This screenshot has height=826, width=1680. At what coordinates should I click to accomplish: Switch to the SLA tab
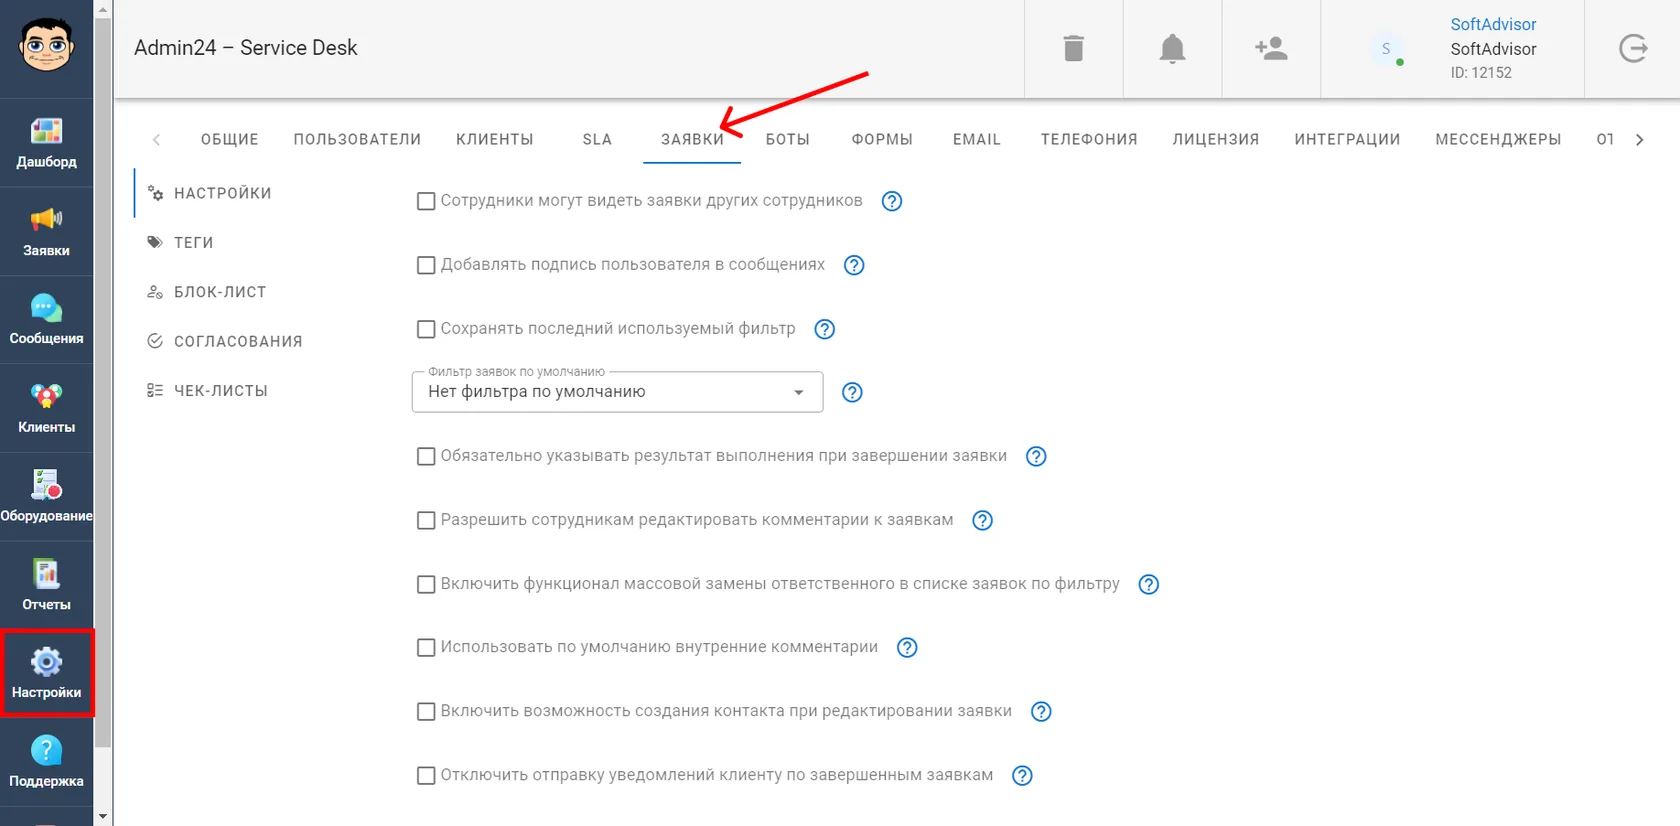pos(597,139)
